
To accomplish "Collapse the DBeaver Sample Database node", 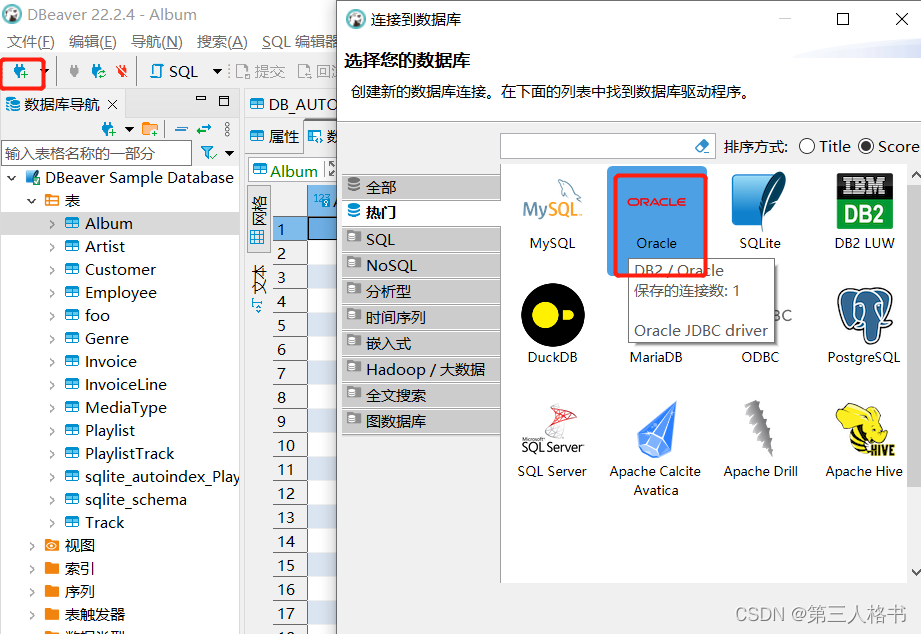I will coord(12,177).
